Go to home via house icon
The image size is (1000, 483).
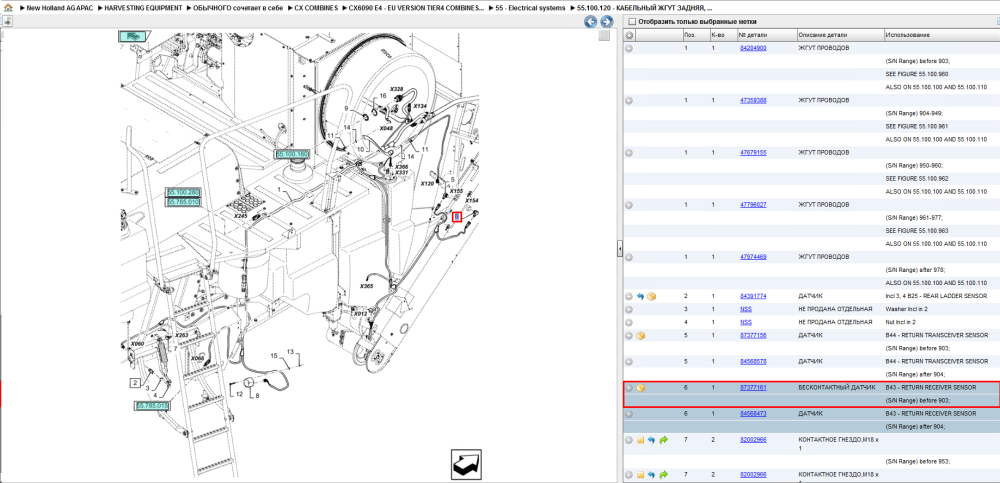click(8, 8)
